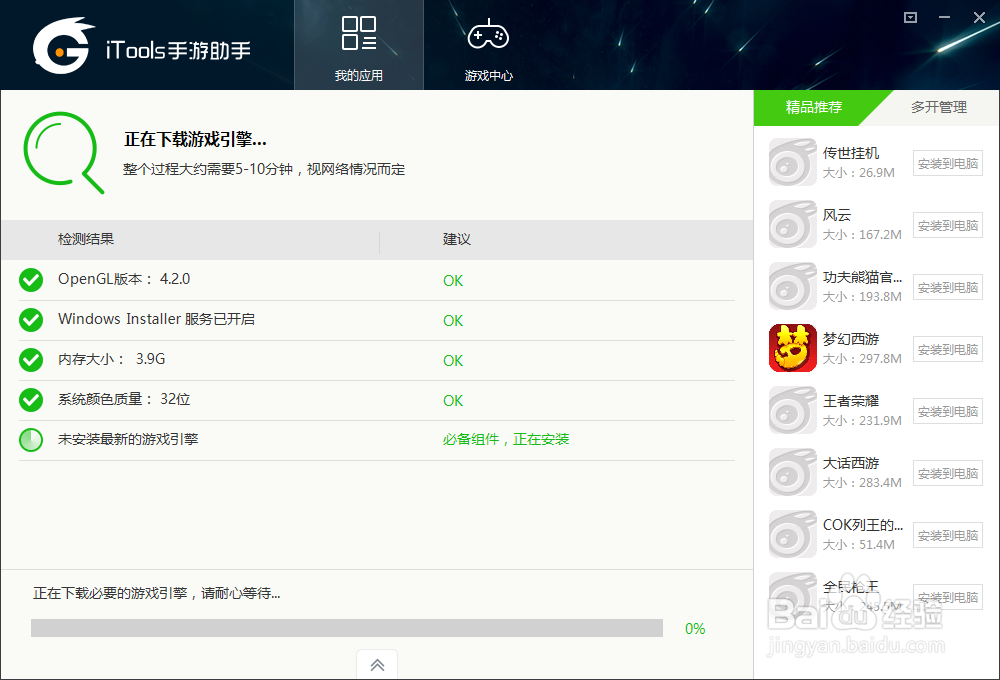Screen dimensions: 1000x680
Task: Install 功夫熊猫官 with 安装到电脑 button
Action: click(948, 287)
